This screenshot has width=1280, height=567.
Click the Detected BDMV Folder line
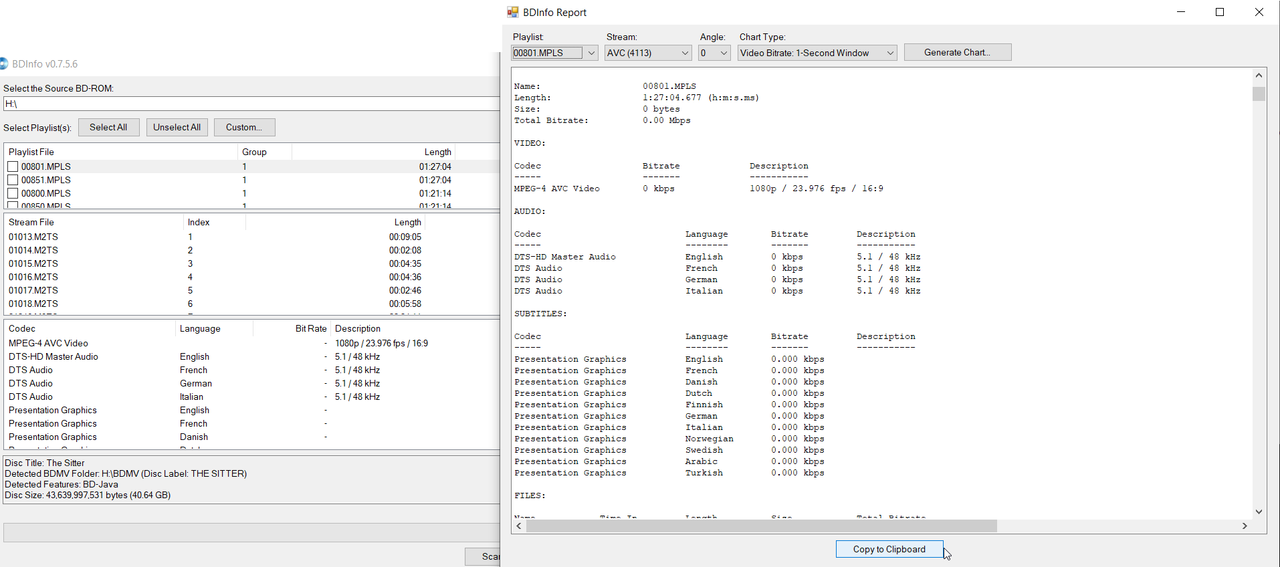[x=125, y=474]
